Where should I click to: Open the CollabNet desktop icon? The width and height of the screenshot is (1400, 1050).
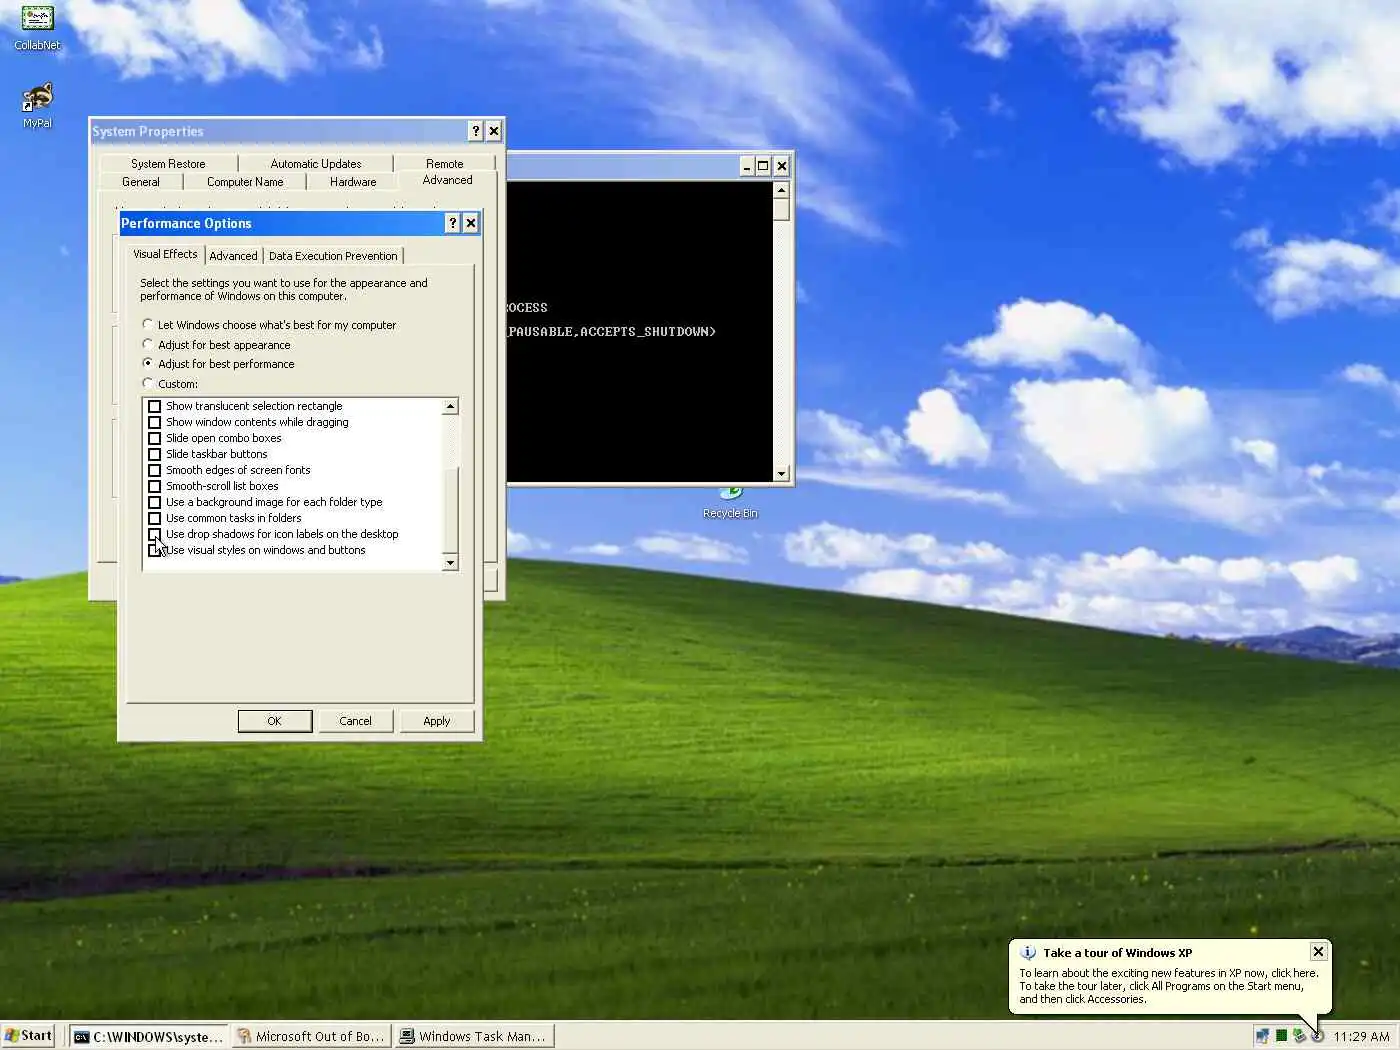click(37, 27)
